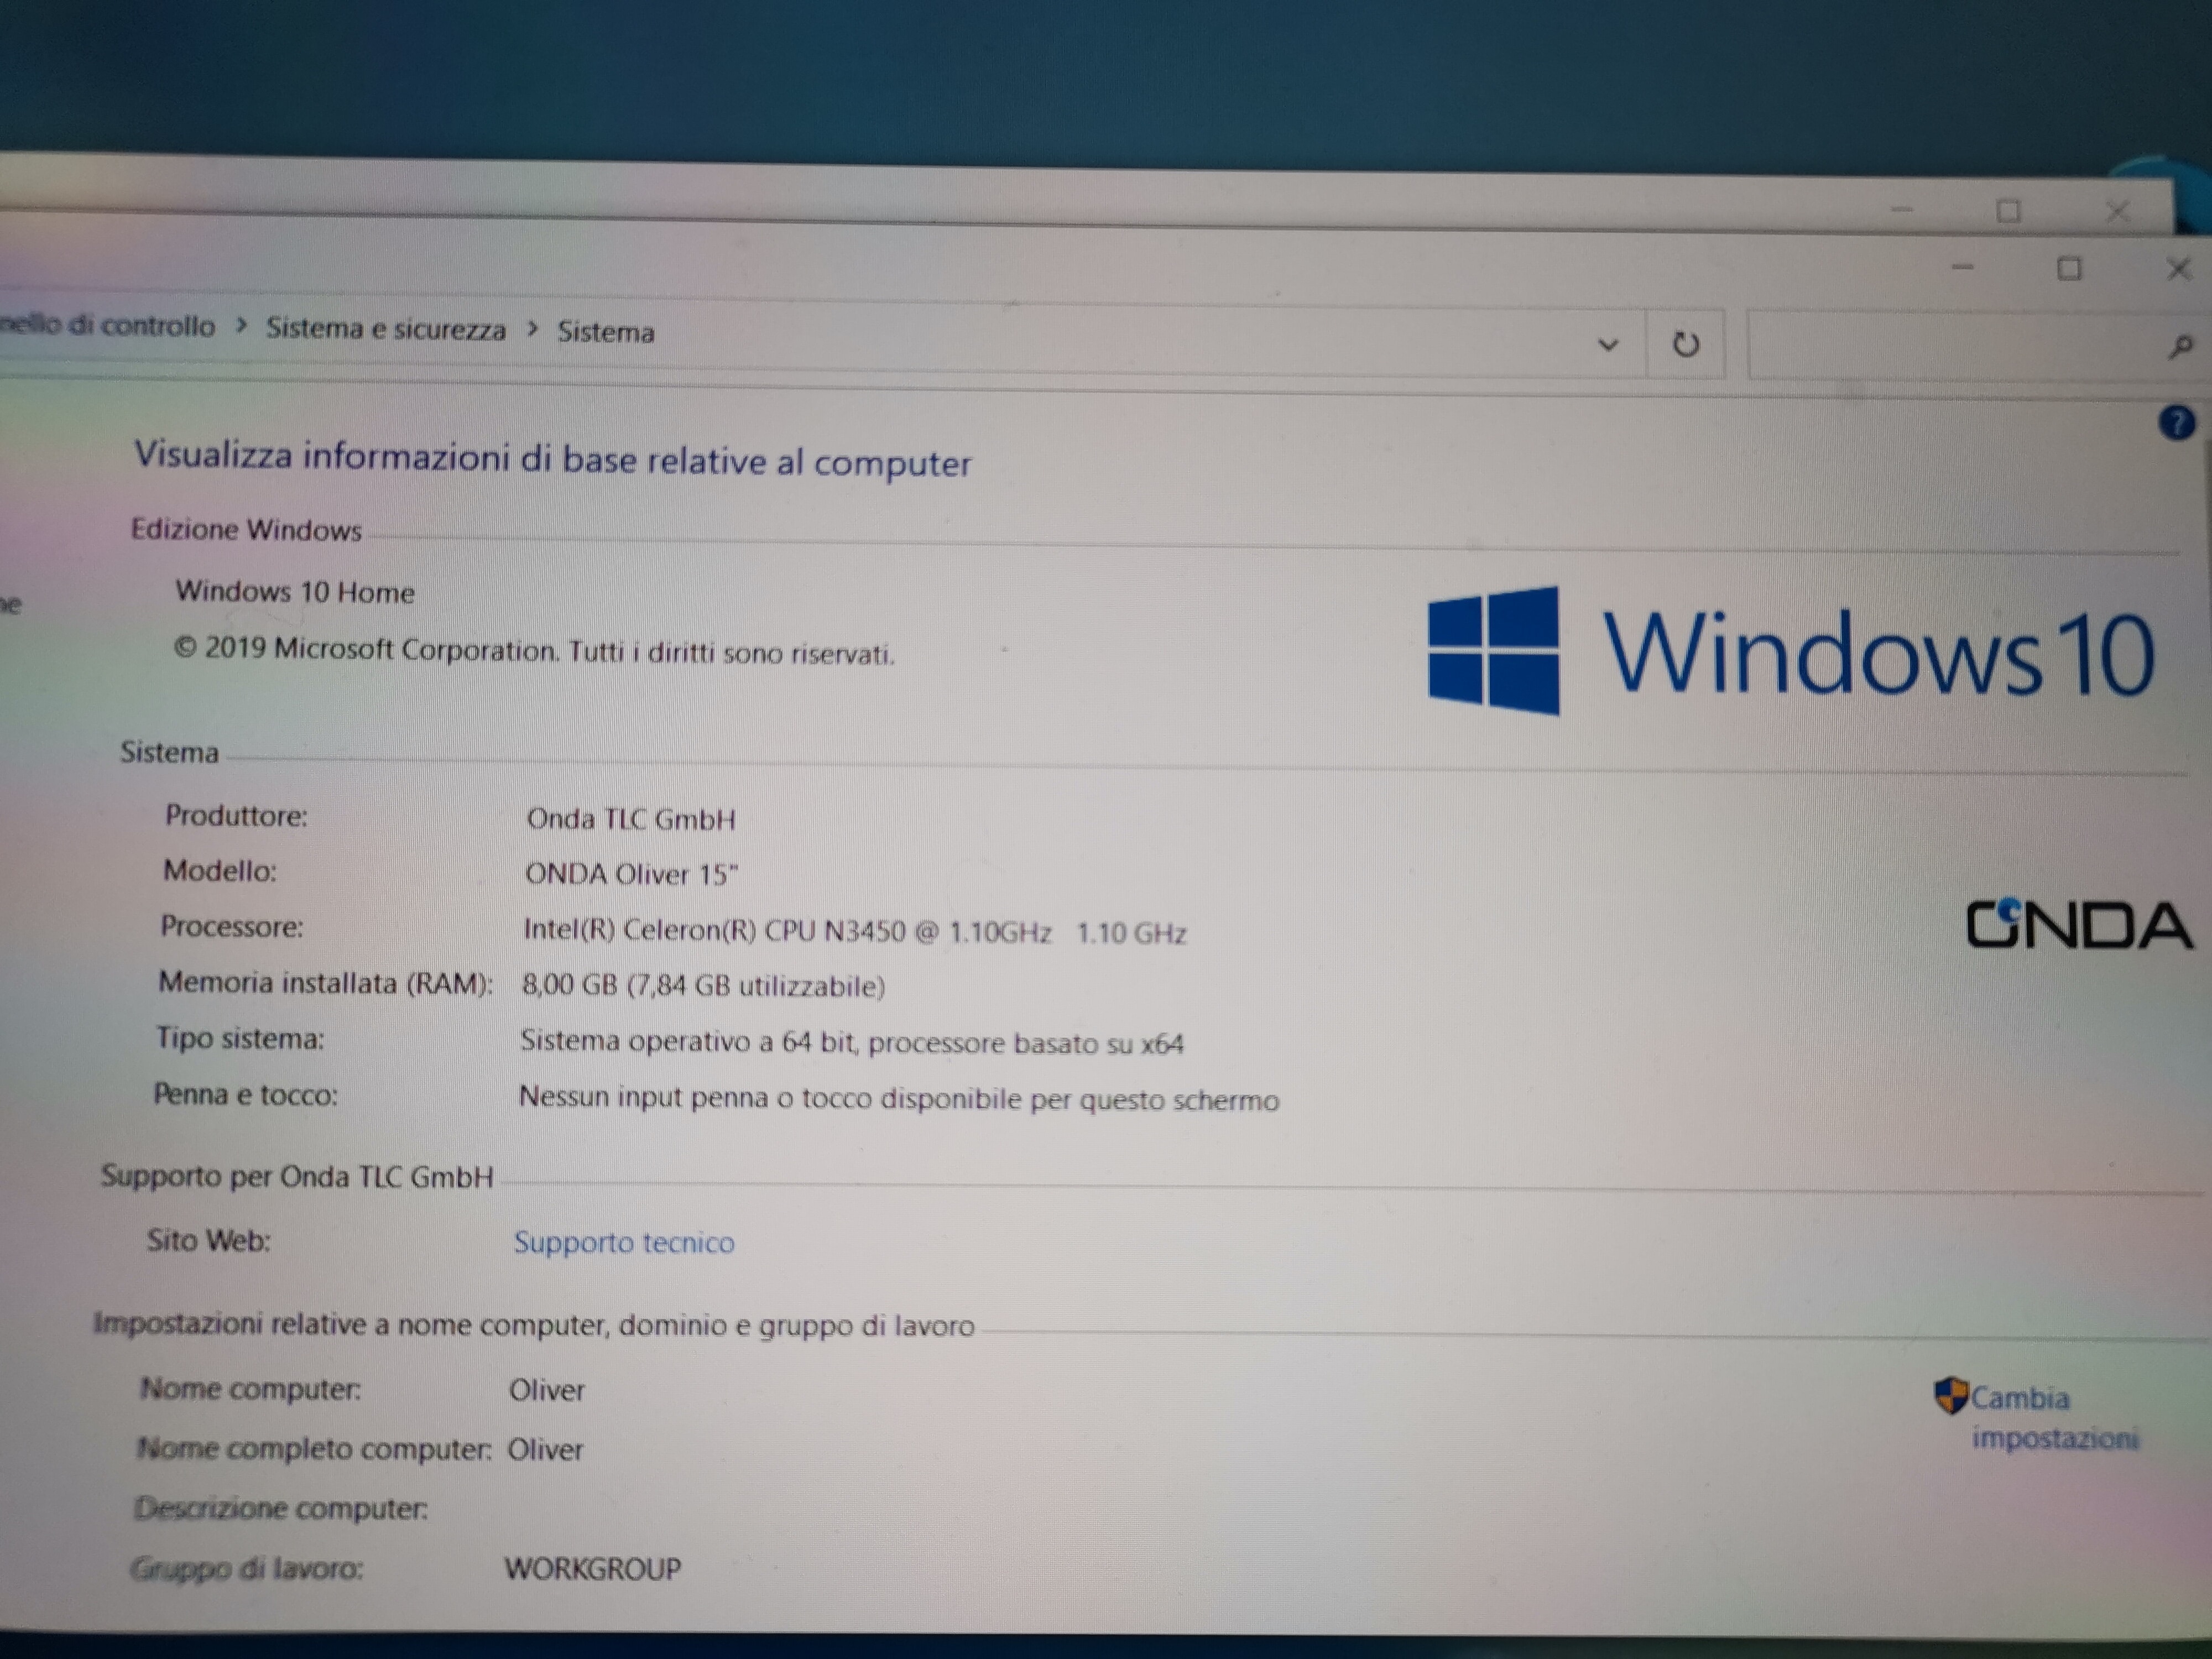Click the search magnifier icon

click(x=2180, y=347)
